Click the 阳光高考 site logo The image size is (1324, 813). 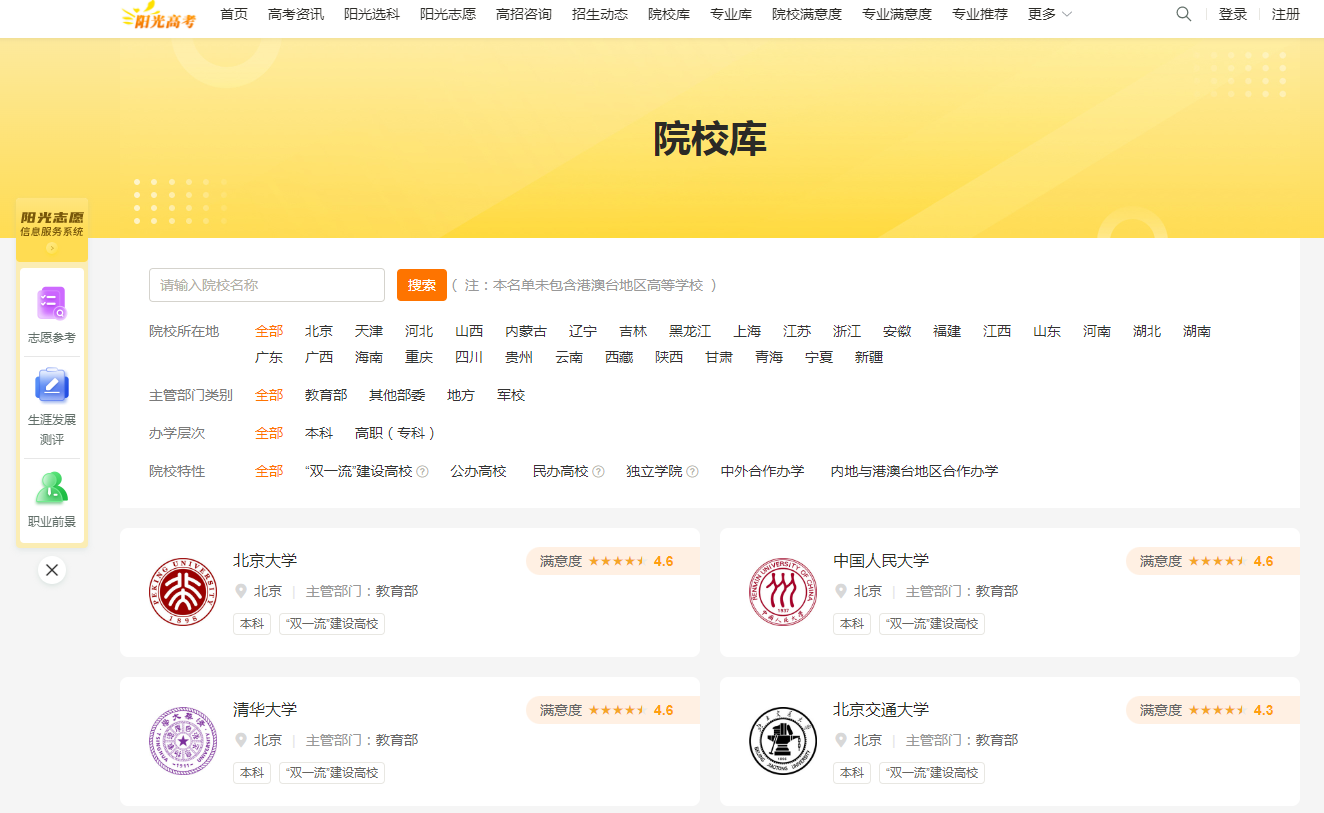point(158,15)
